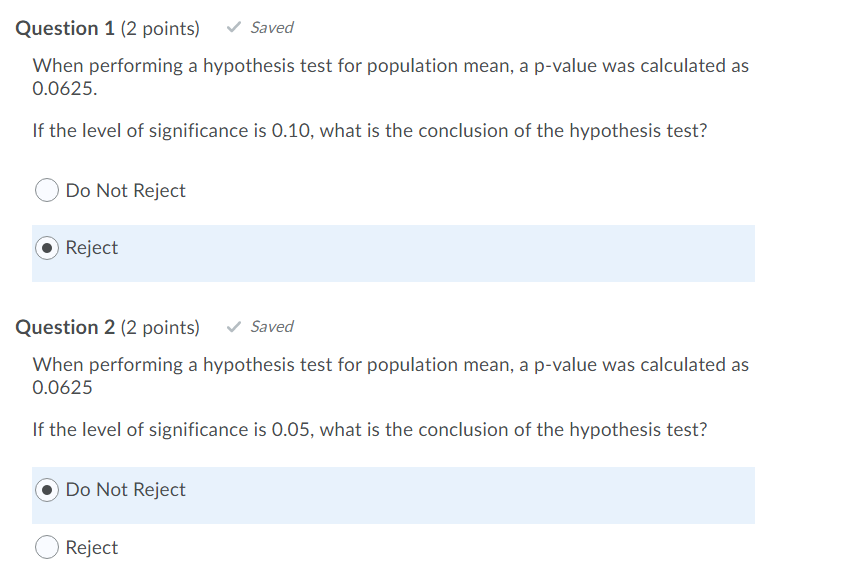Click the Saved status text for Question 2
Image resolution: width=847 pixels, height=578 pixels.
(x=272, y=327)
